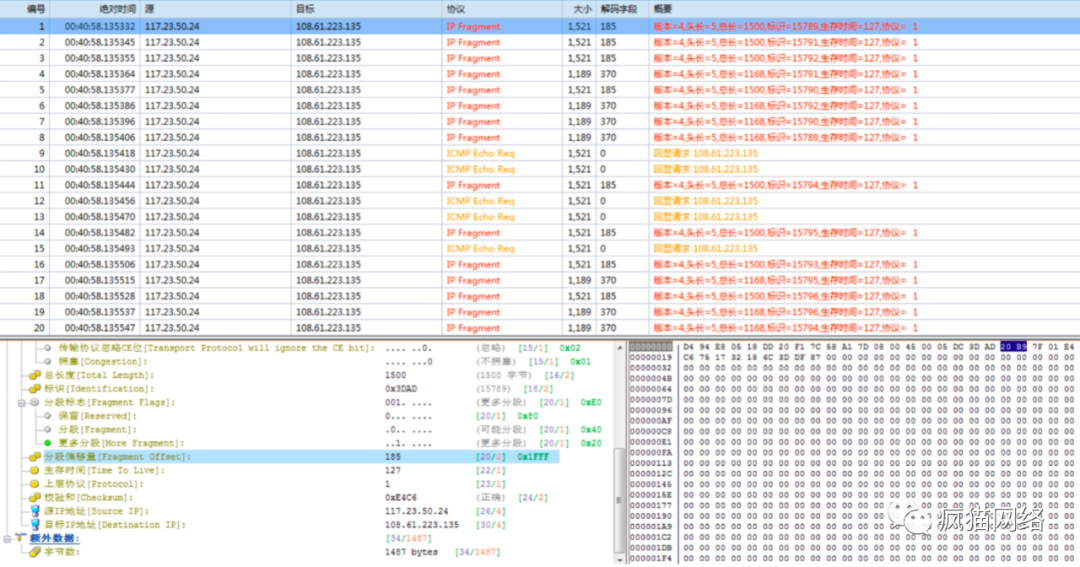The width and height of the screenshot is (1080, 567).
Task: Click the Protocol field icon
Action: (x=34, y=484)
